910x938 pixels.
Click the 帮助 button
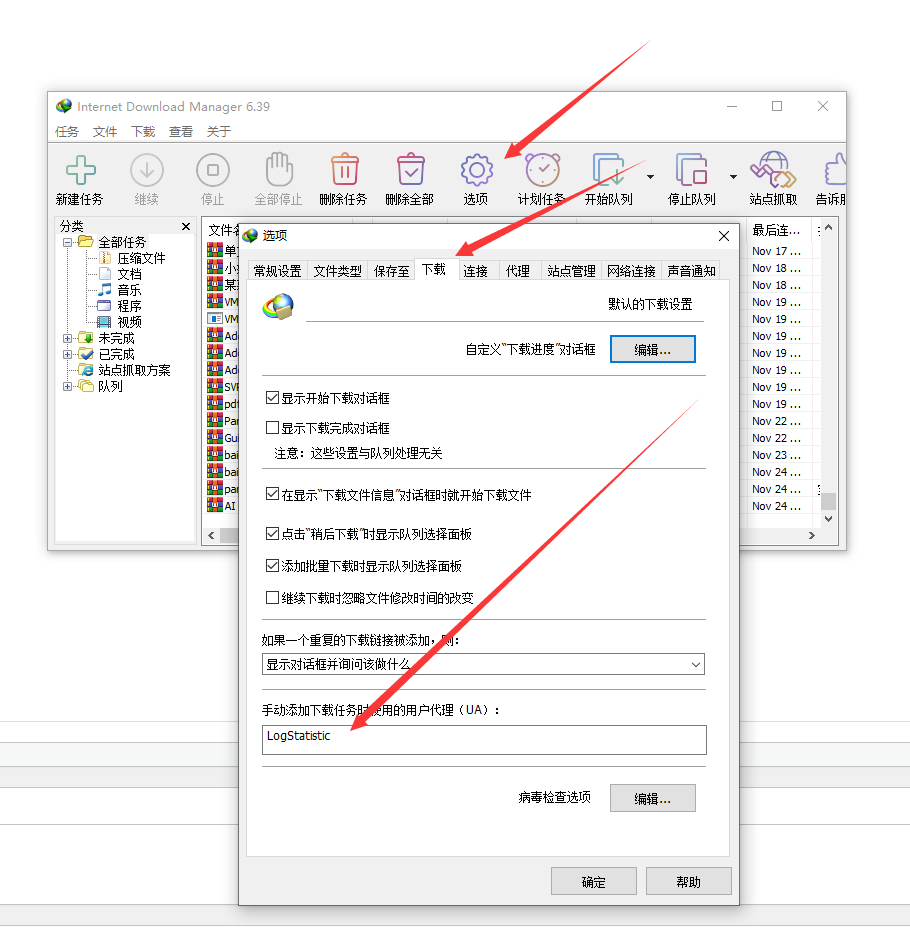point(689,881)
